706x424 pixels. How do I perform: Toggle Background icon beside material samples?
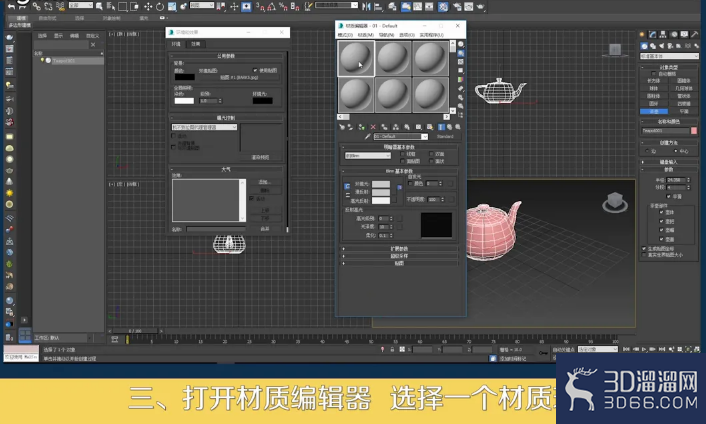tap(461, 62)
